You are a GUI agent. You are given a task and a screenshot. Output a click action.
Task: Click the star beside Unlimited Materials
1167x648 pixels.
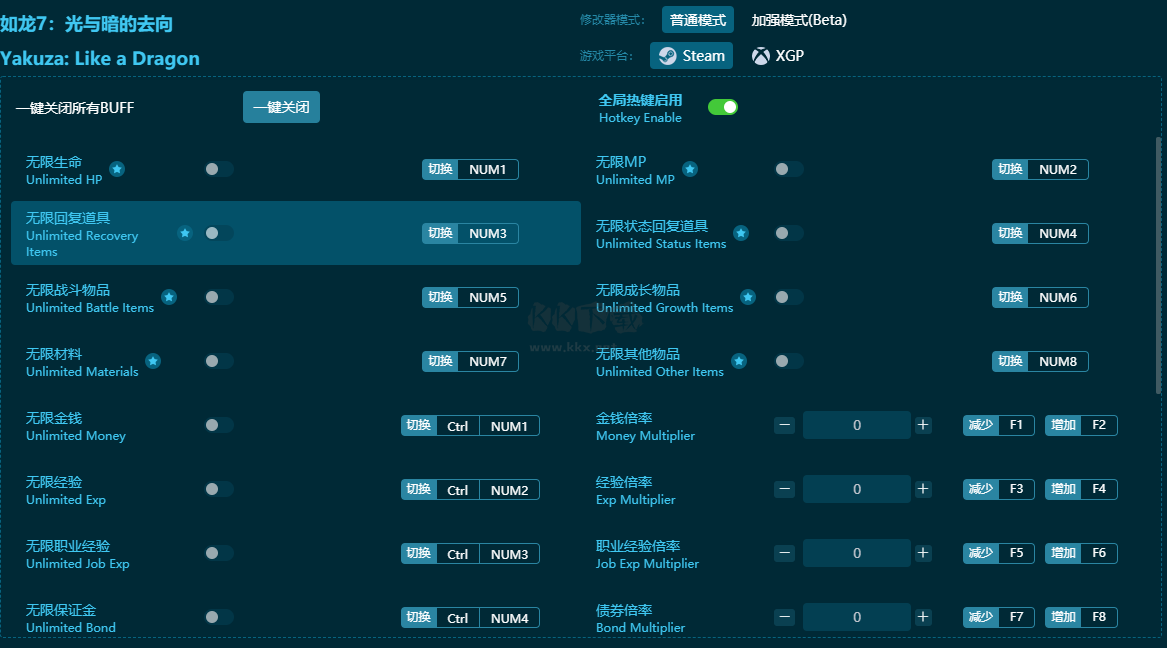coord(153,361)
